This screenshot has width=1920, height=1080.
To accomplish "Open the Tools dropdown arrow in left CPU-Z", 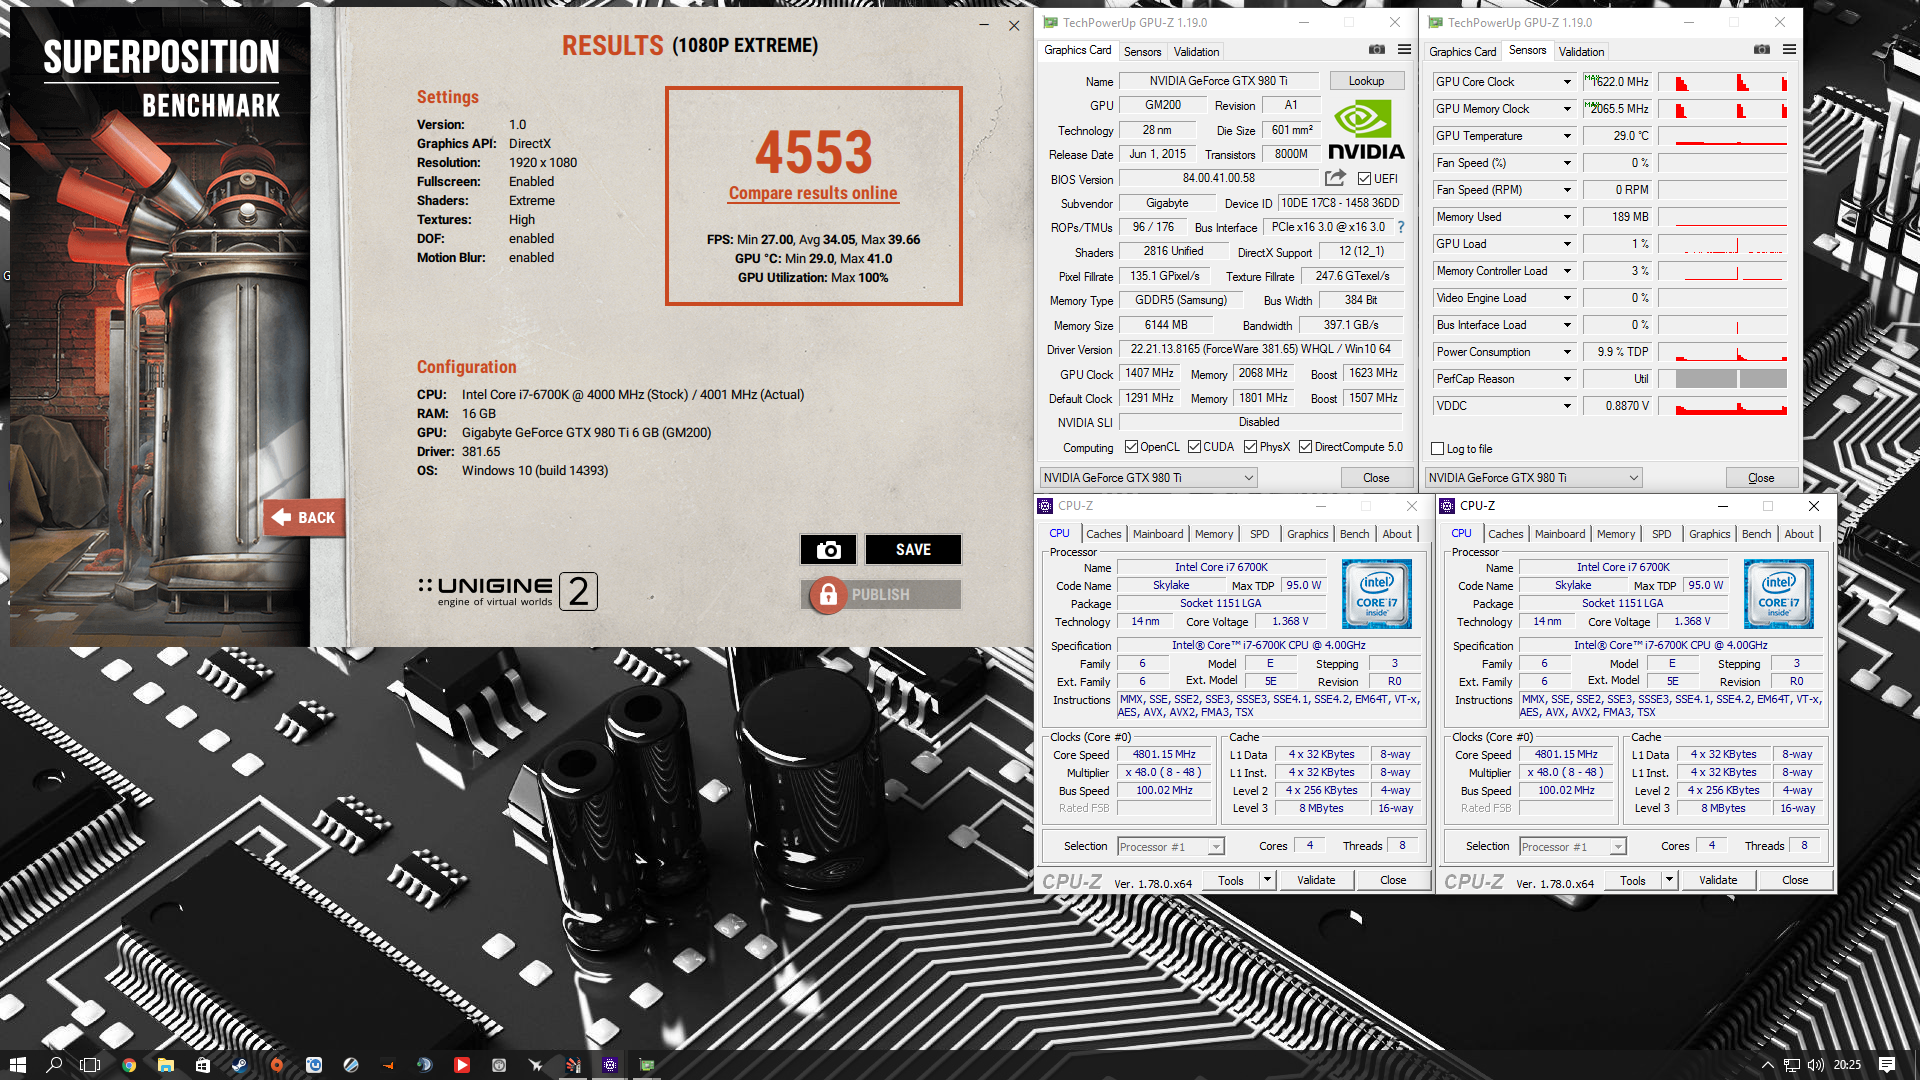I will [x=1267, y=880].
